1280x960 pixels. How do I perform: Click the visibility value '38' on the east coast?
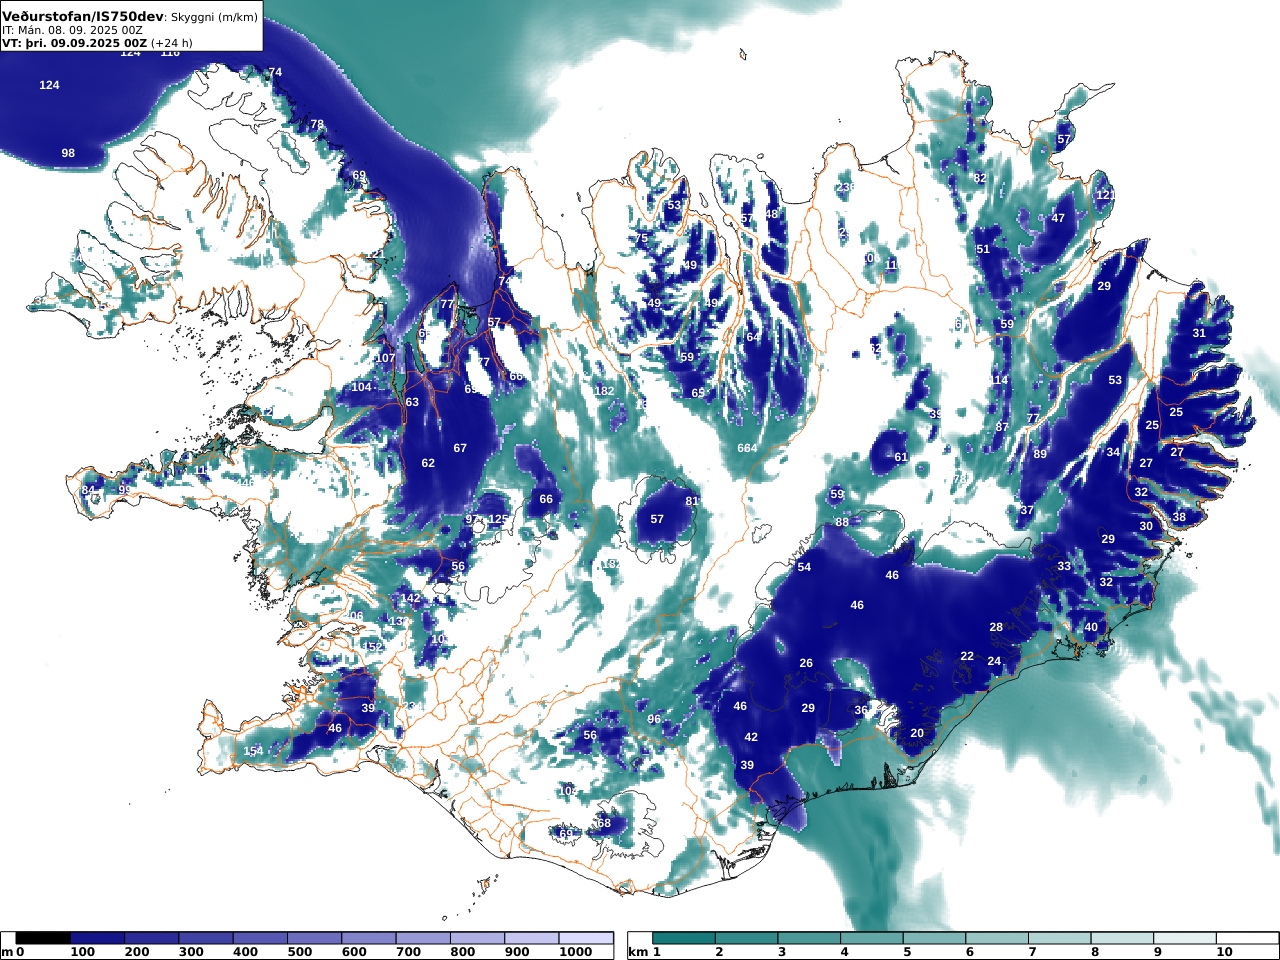tap(1179, 517)
